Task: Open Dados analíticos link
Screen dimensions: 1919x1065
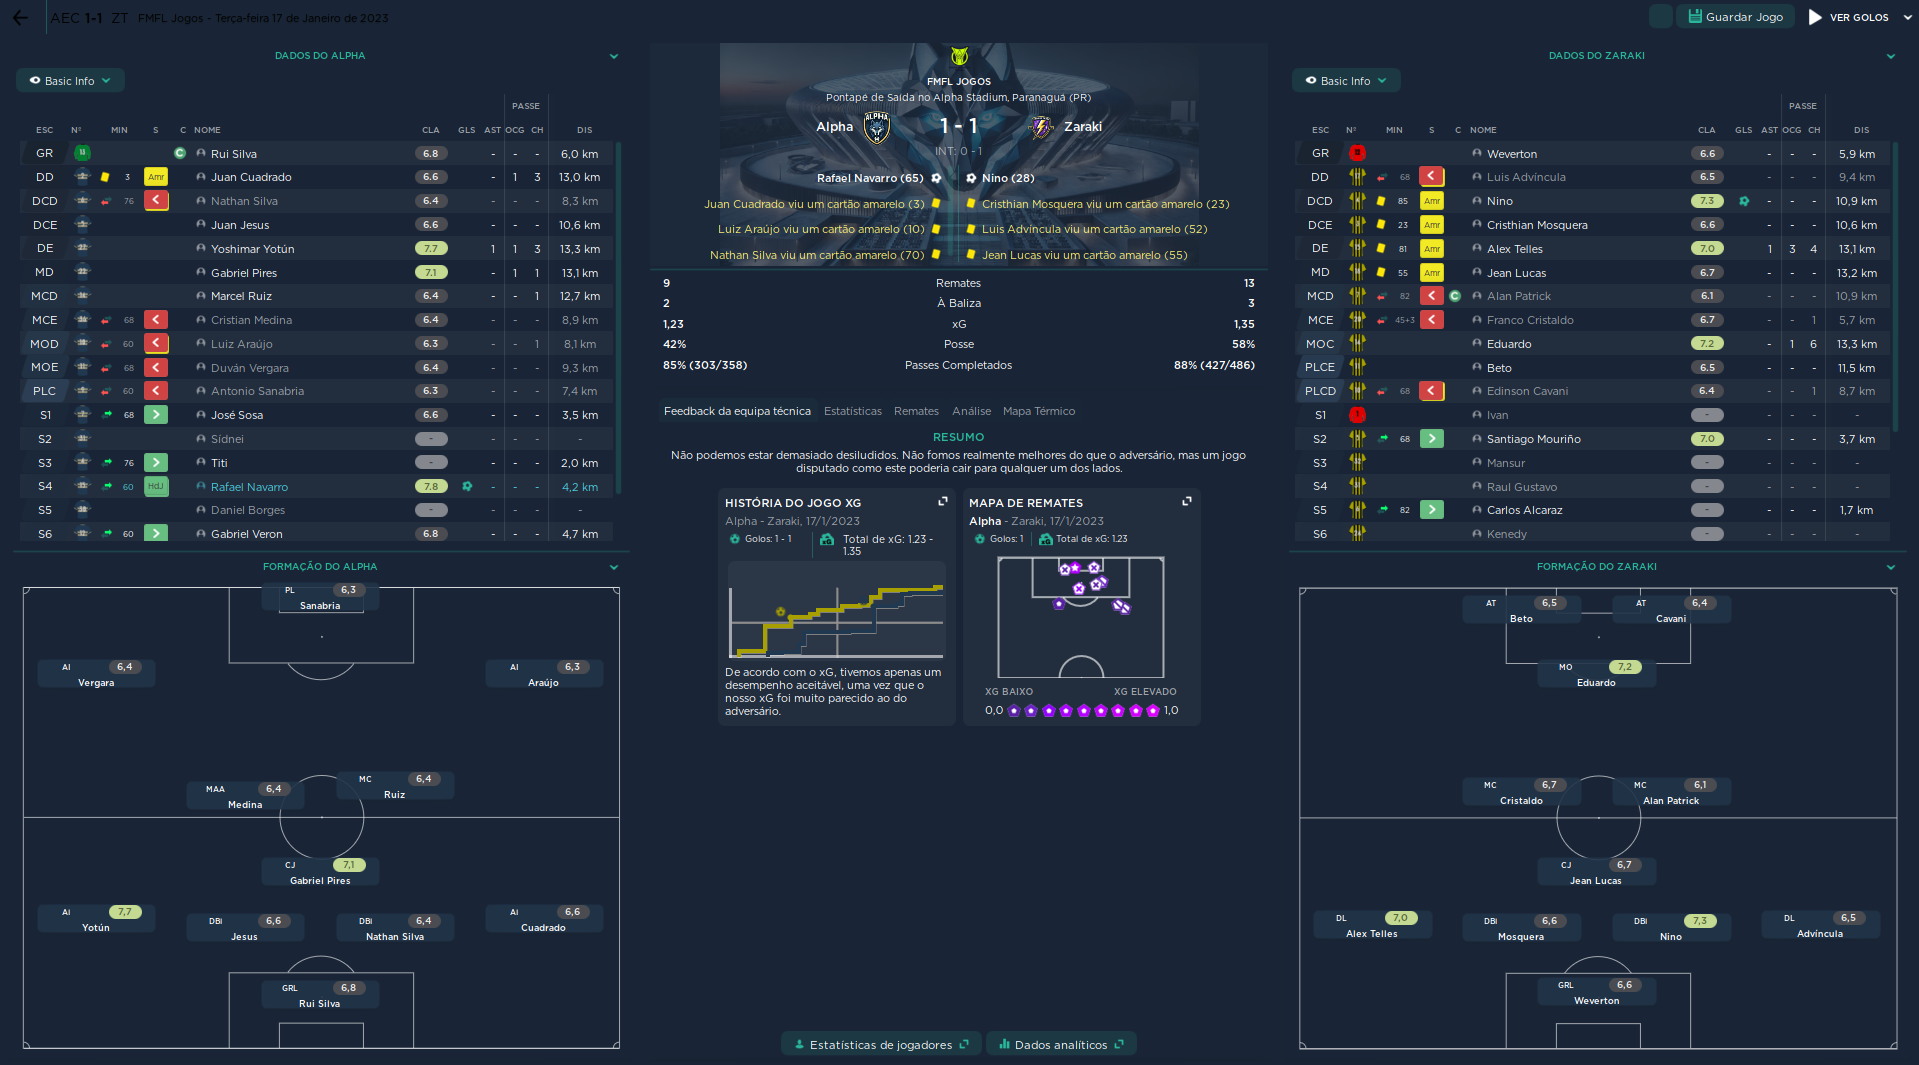Action: (x=1061, y=1045)
